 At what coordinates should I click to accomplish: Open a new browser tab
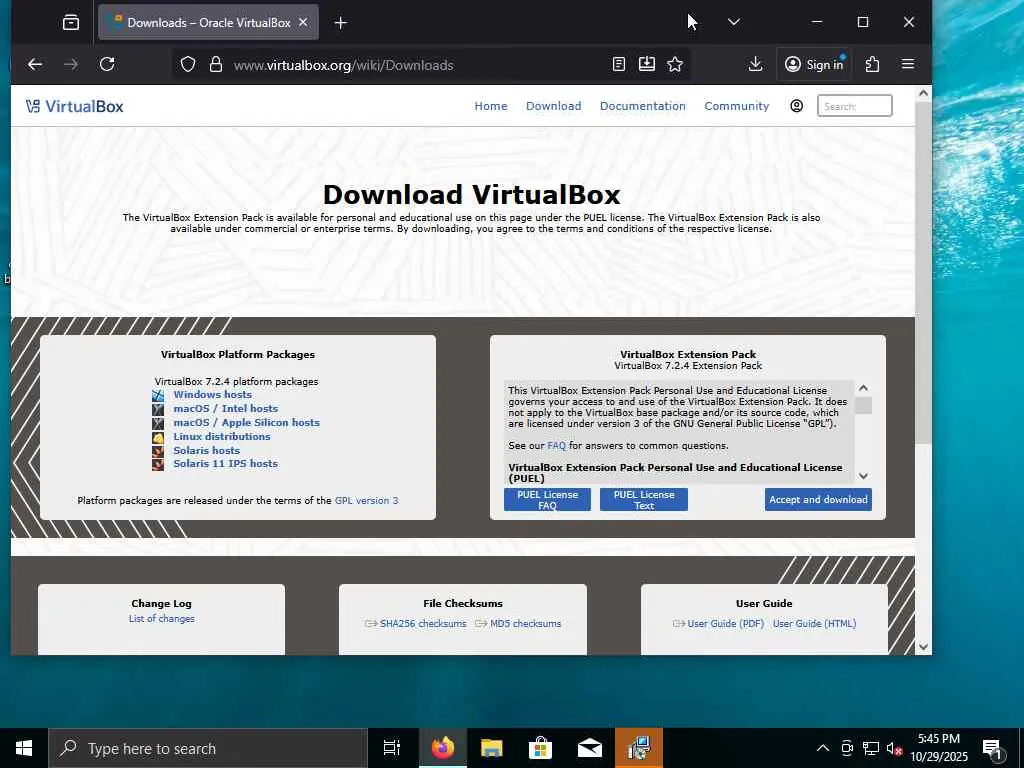[340, 23]
